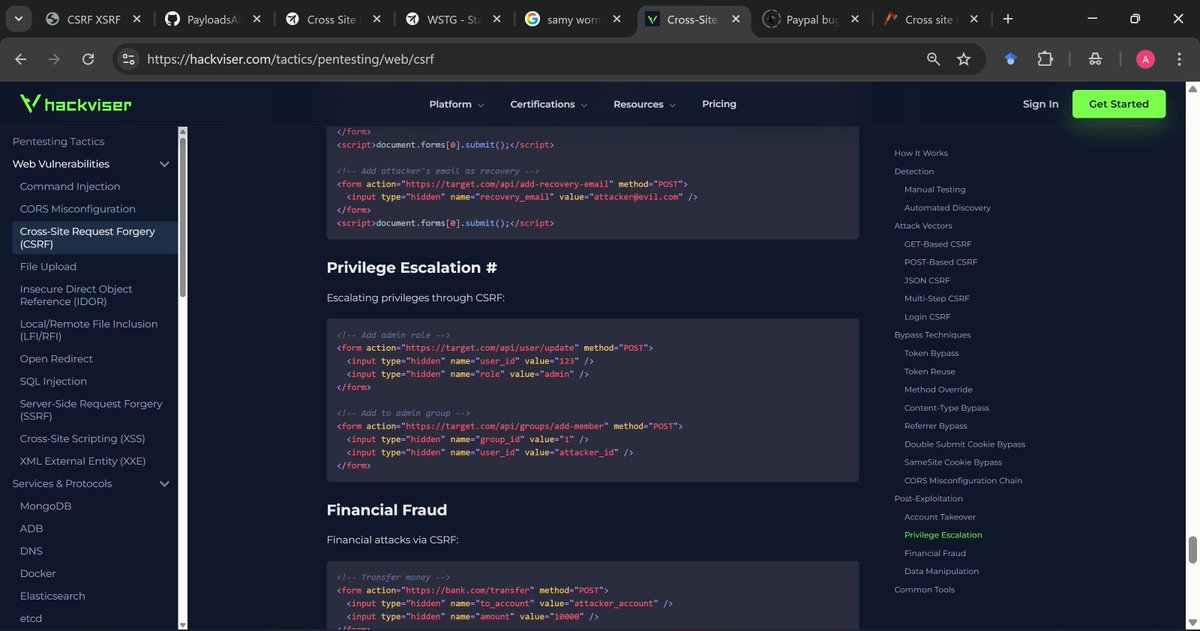The width and height of the screenshot is (1200, 631).
Task: Open File Upload in sidebar
Action: point(48,267)
